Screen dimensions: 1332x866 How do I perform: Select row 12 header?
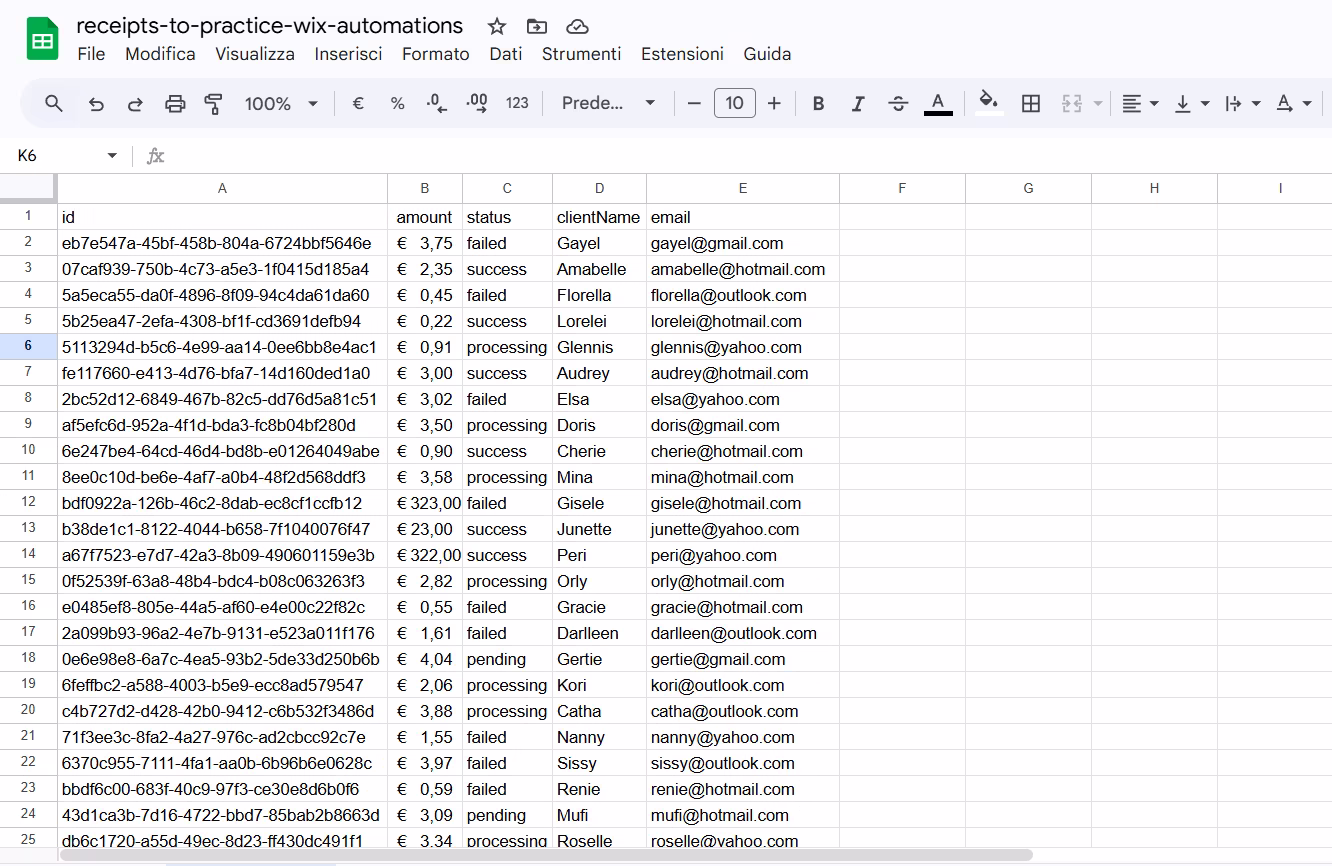pyautogui.click(x=28, y=502)
